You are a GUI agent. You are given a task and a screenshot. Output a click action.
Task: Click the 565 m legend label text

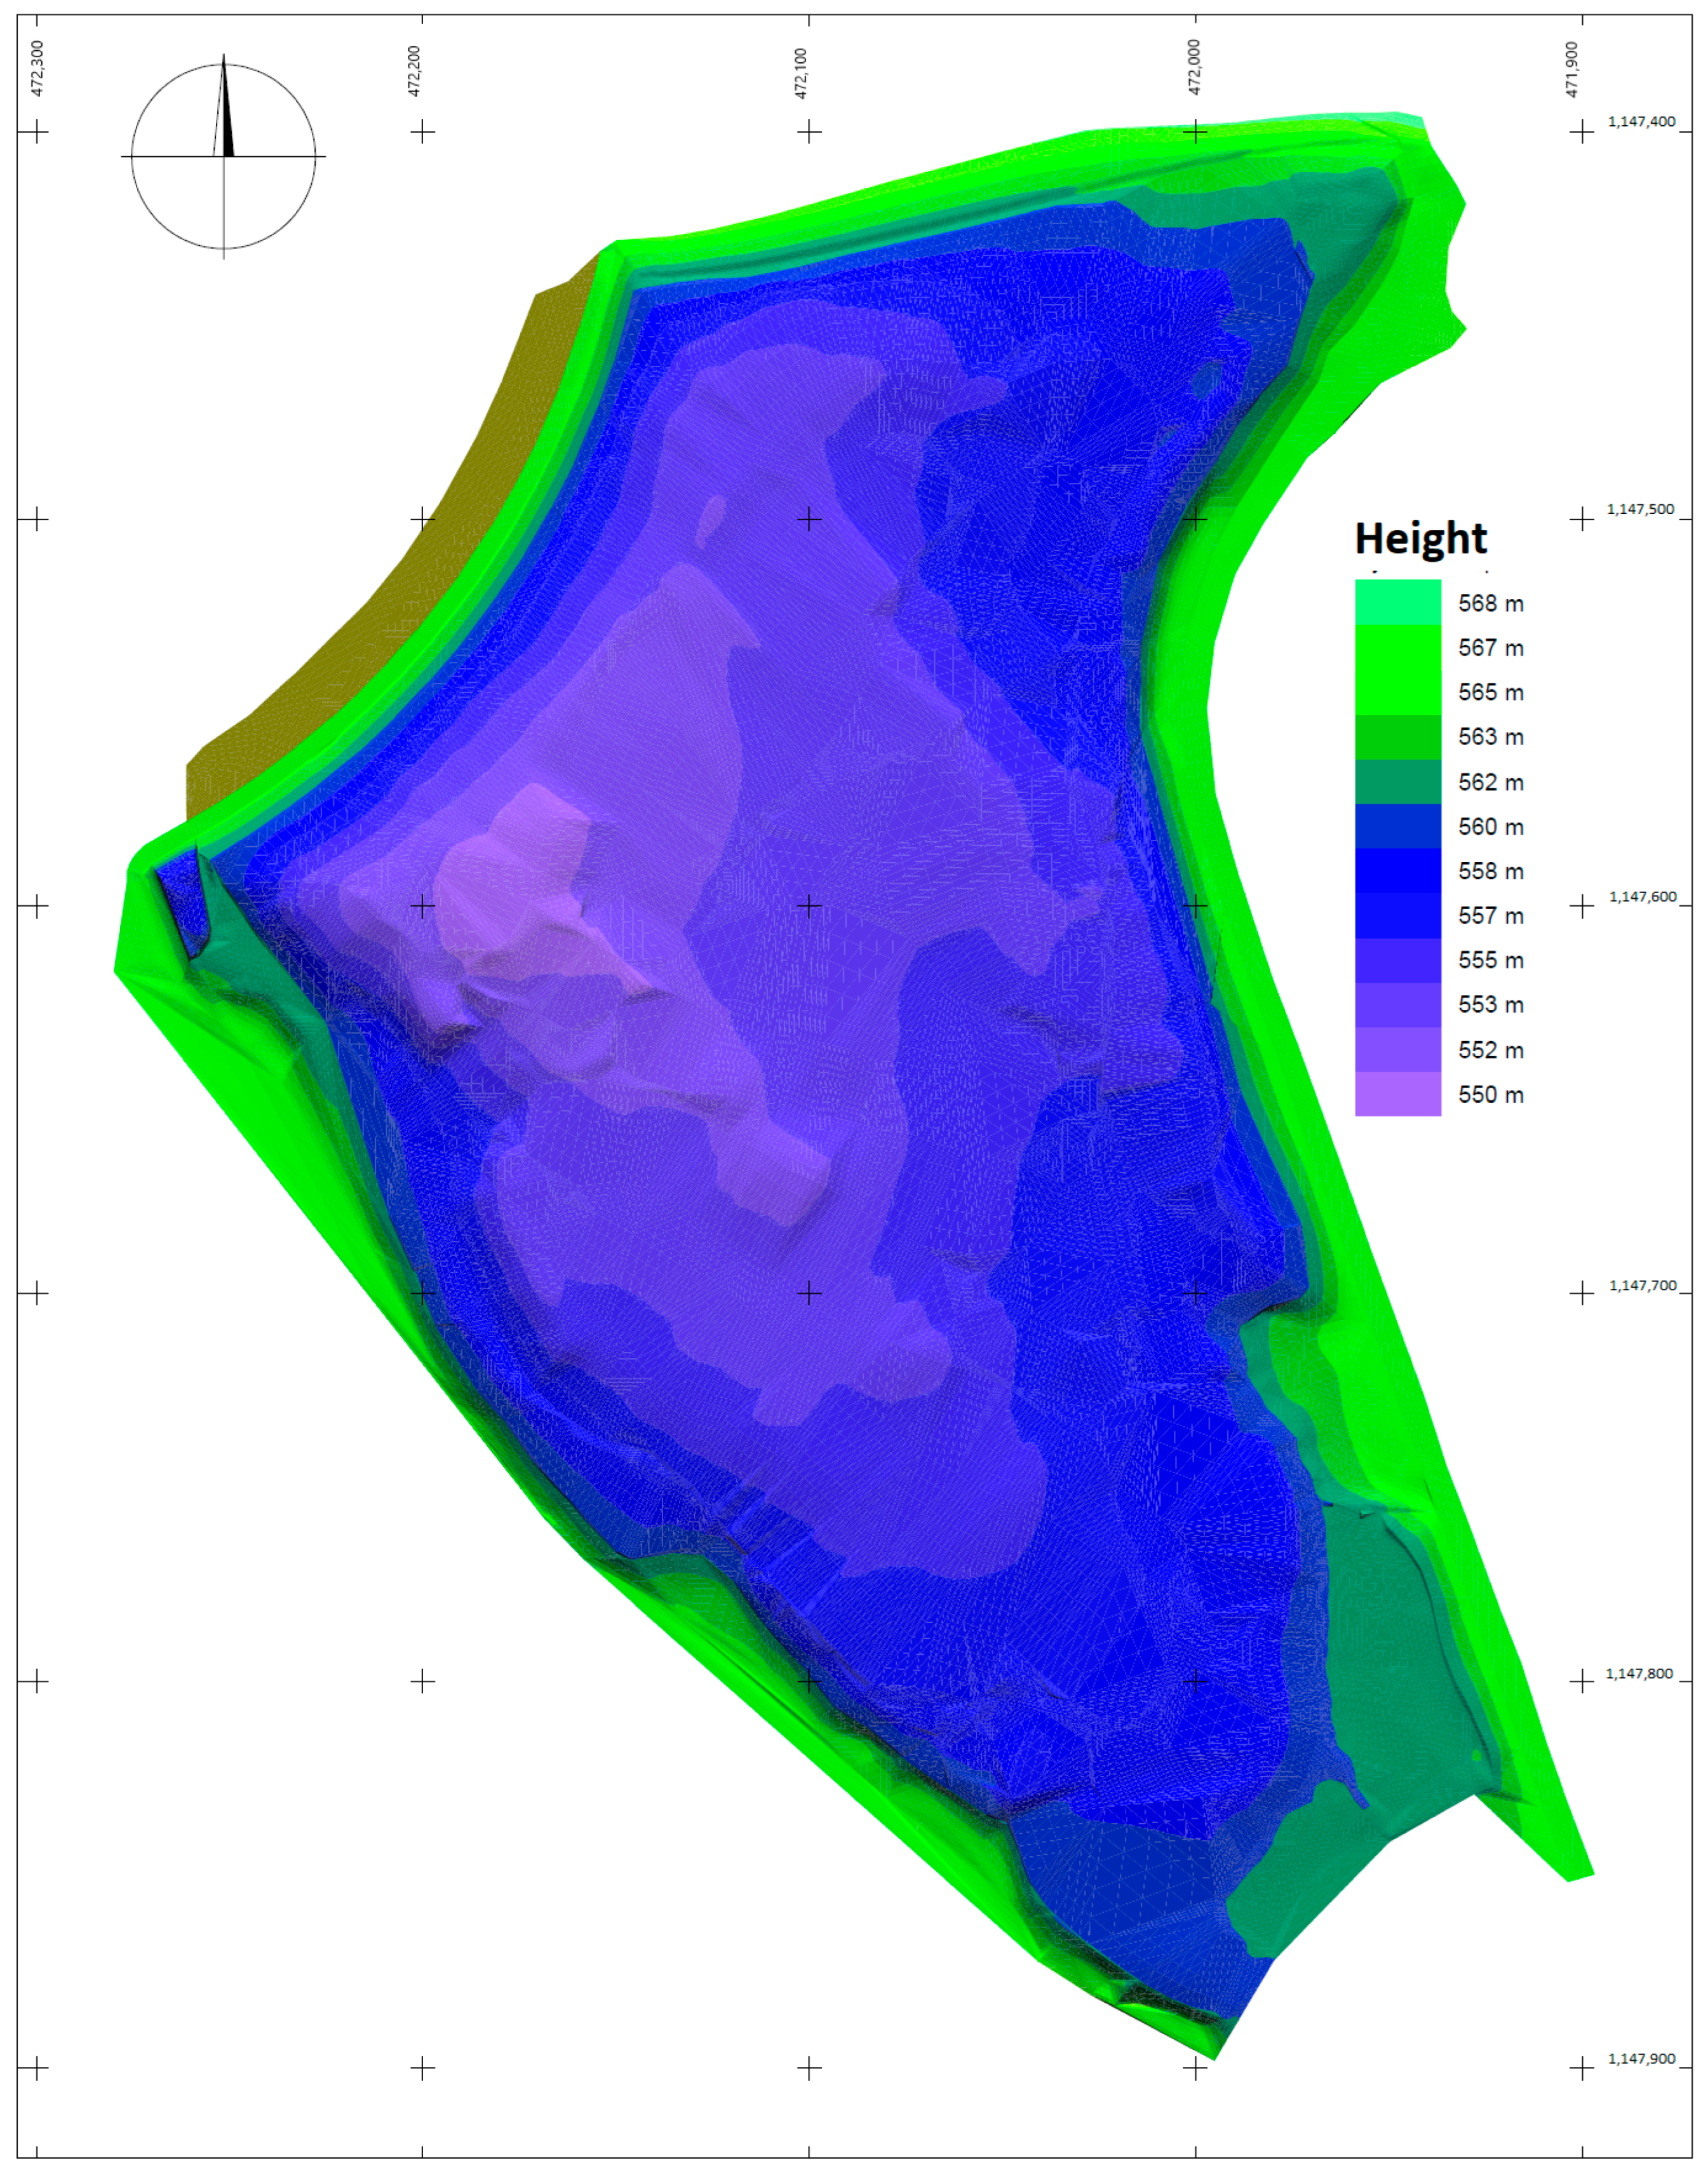pyautogui.click(x=1490, y=692)
